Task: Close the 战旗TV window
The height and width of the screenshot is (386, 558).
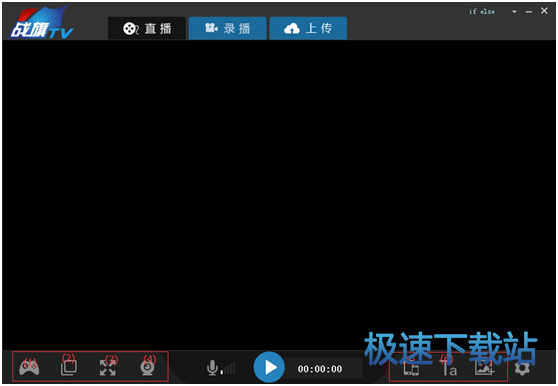Action: pos(544,11)
